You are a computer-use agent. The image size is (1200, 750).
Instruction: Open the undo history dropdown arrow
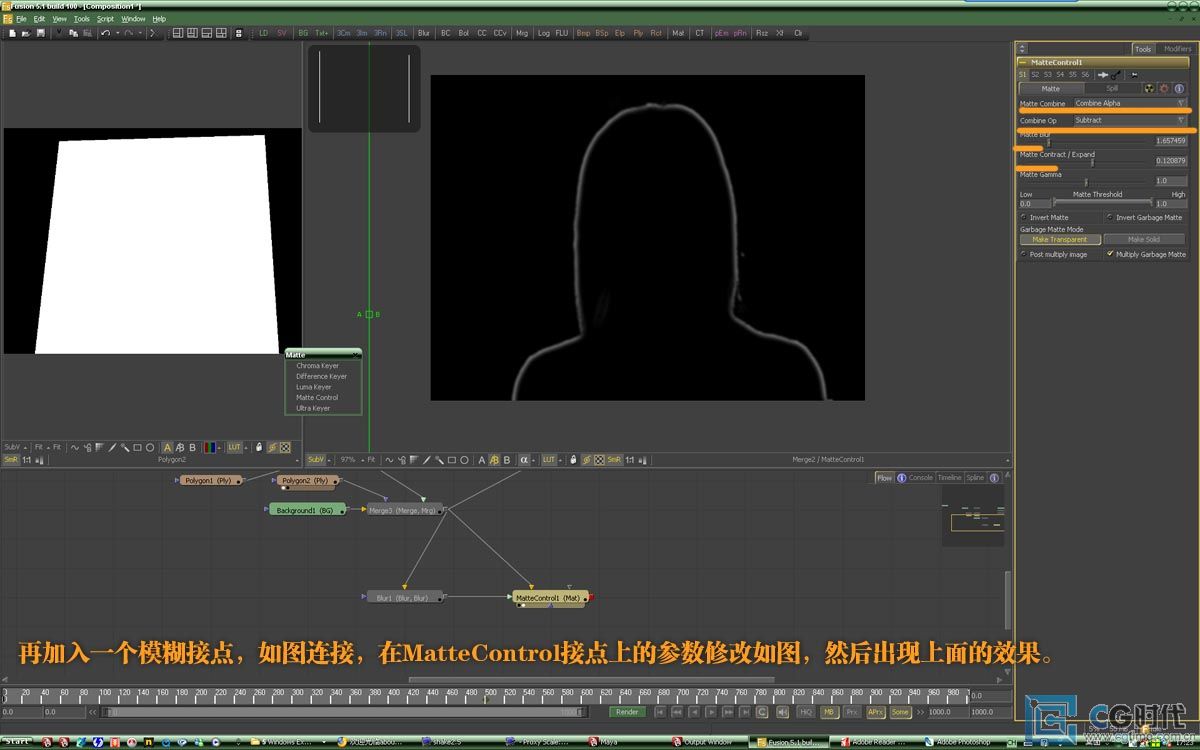coord(118,33)
